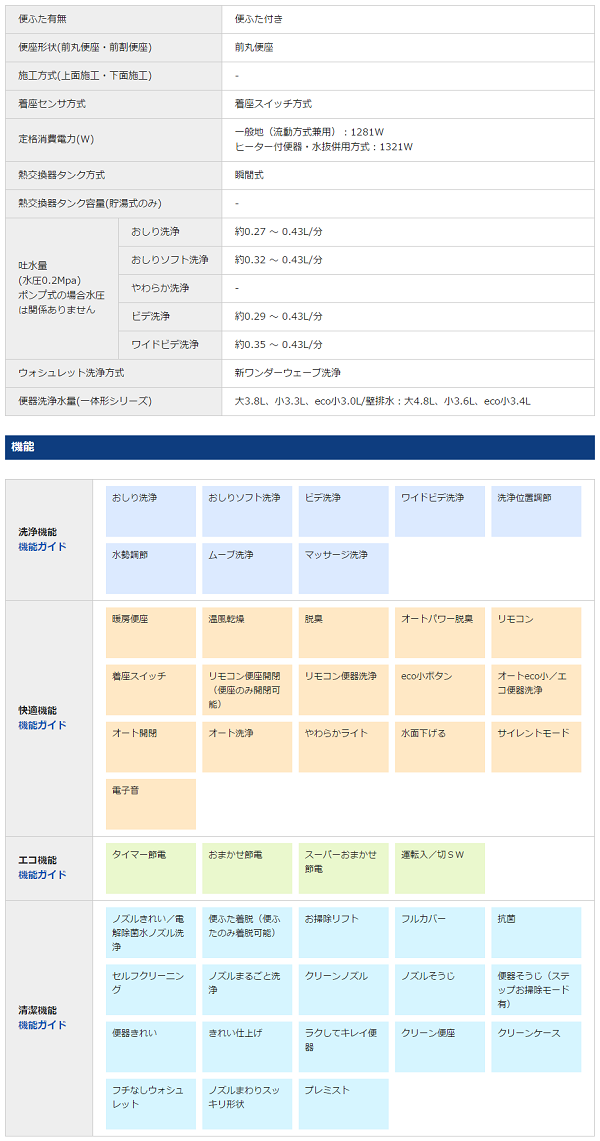The height and width of the screenshot is (1141, 600).
Task: Click the 洗浄位置調節 feature tile
Action: coord(536,512)
